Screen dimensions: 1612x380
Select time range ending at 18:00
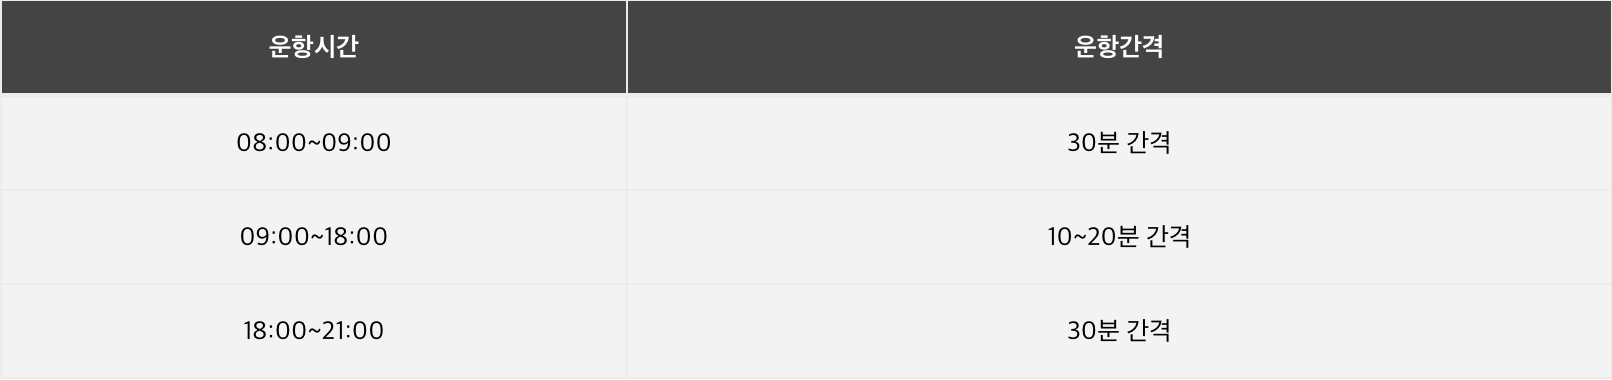314,237
